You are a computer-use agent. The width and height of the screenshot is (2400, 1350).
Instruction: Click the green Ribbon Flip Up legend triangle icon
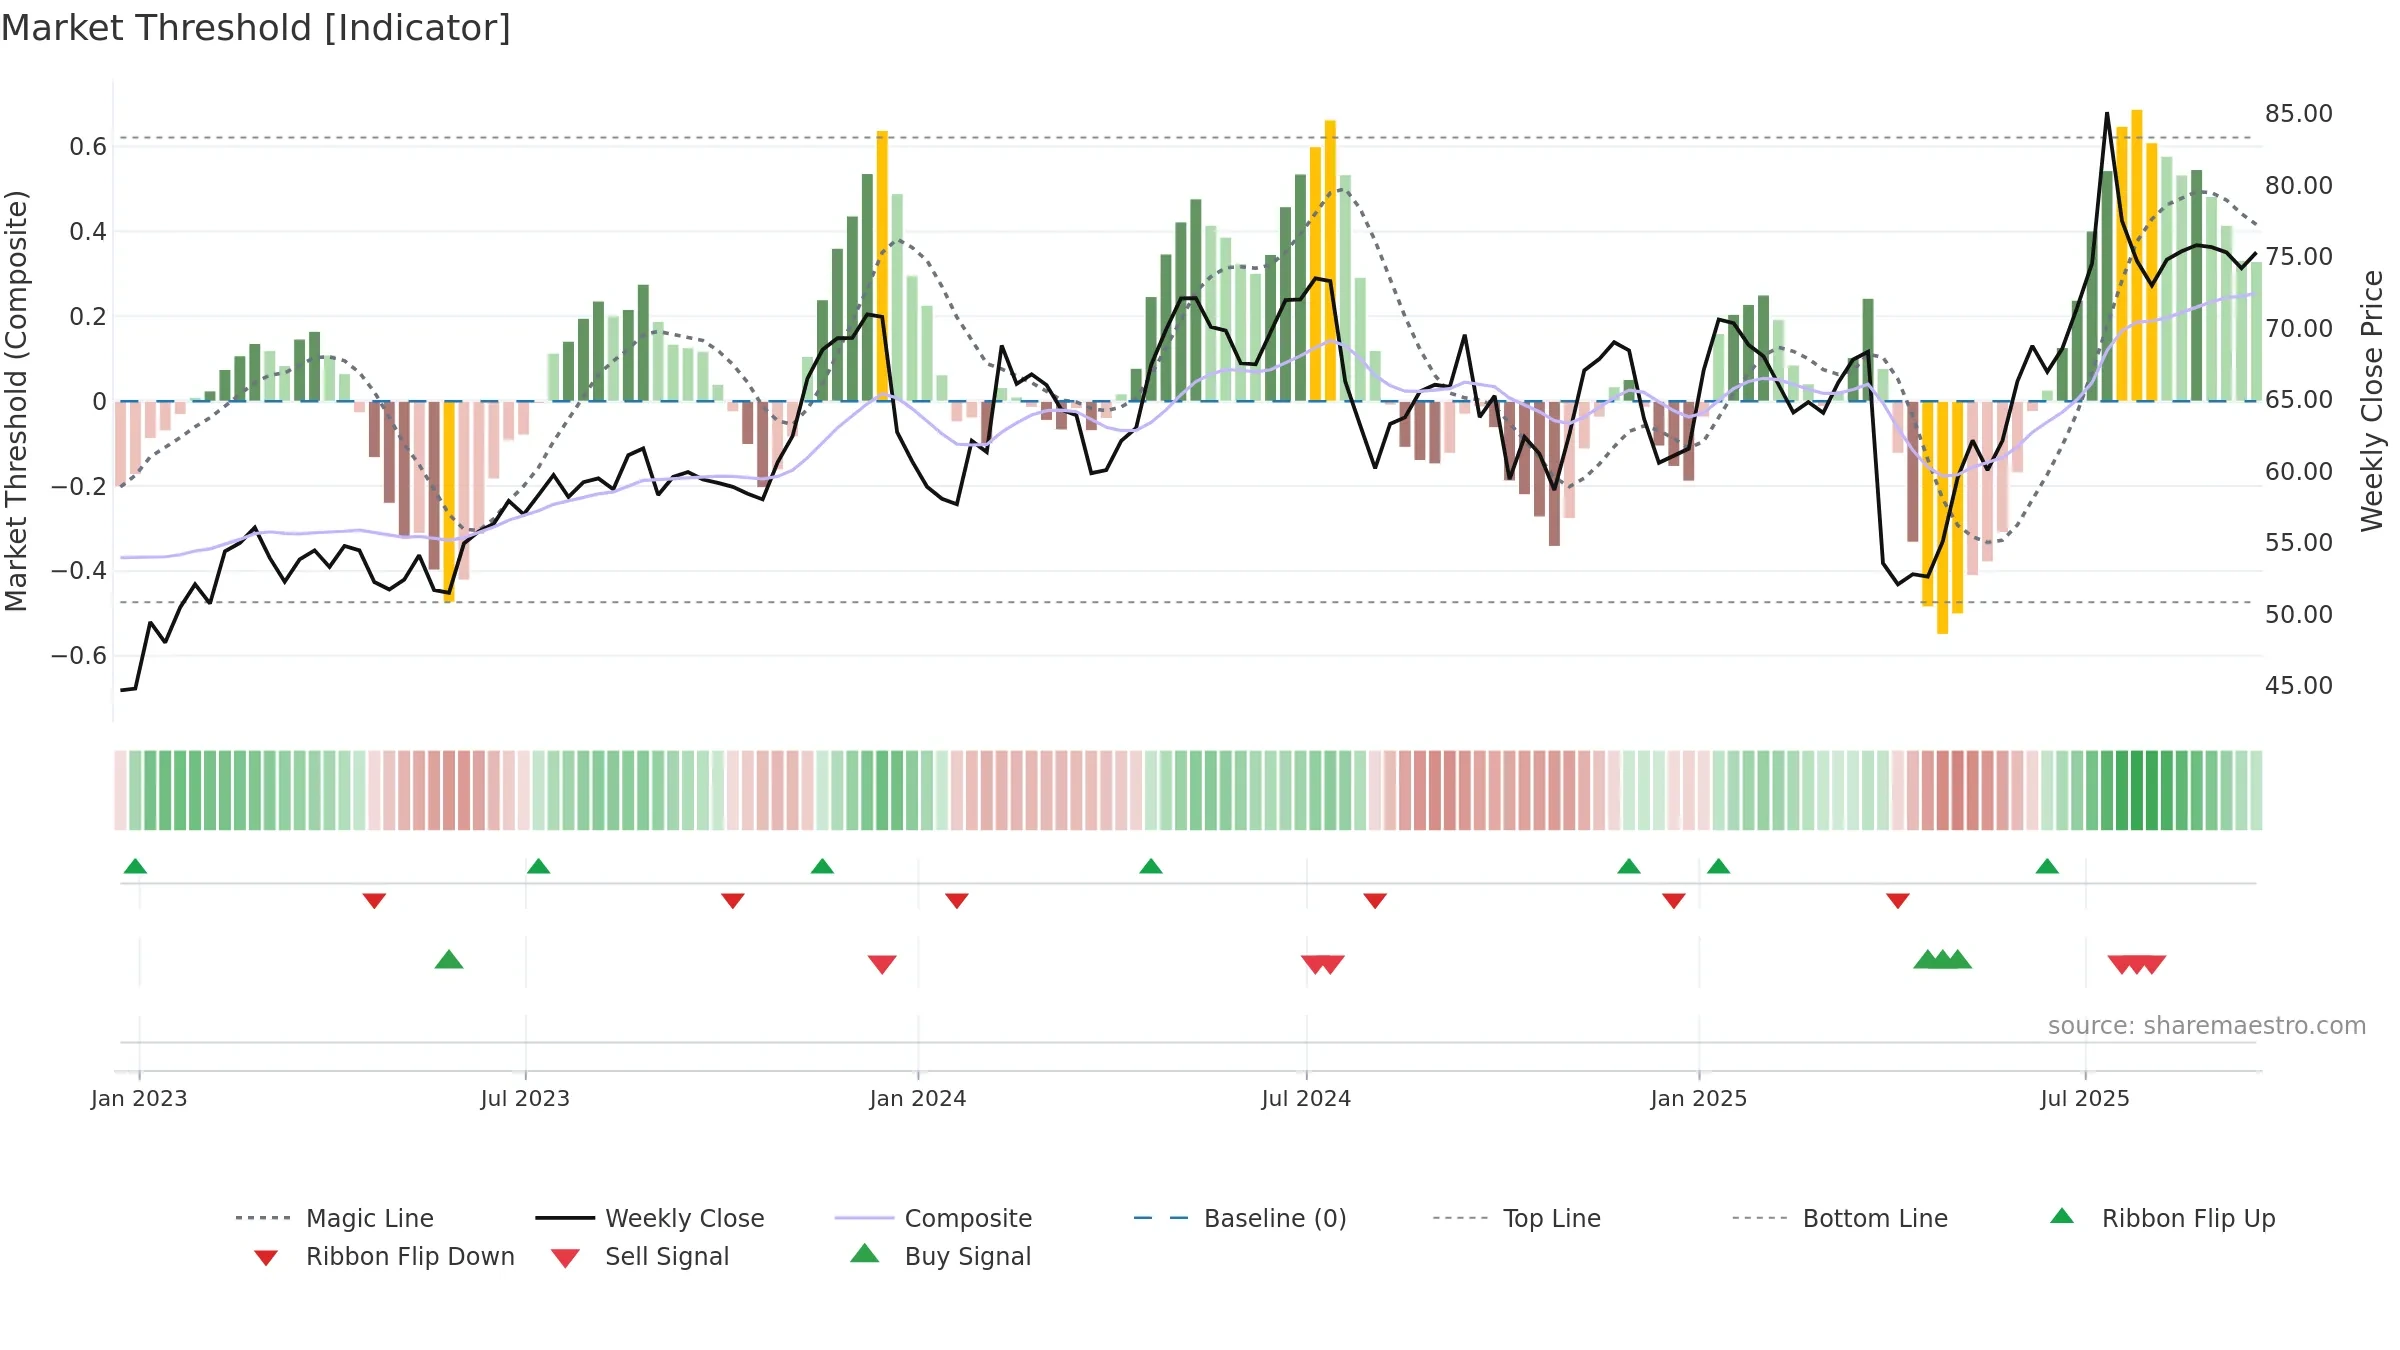point(2062,1216)
